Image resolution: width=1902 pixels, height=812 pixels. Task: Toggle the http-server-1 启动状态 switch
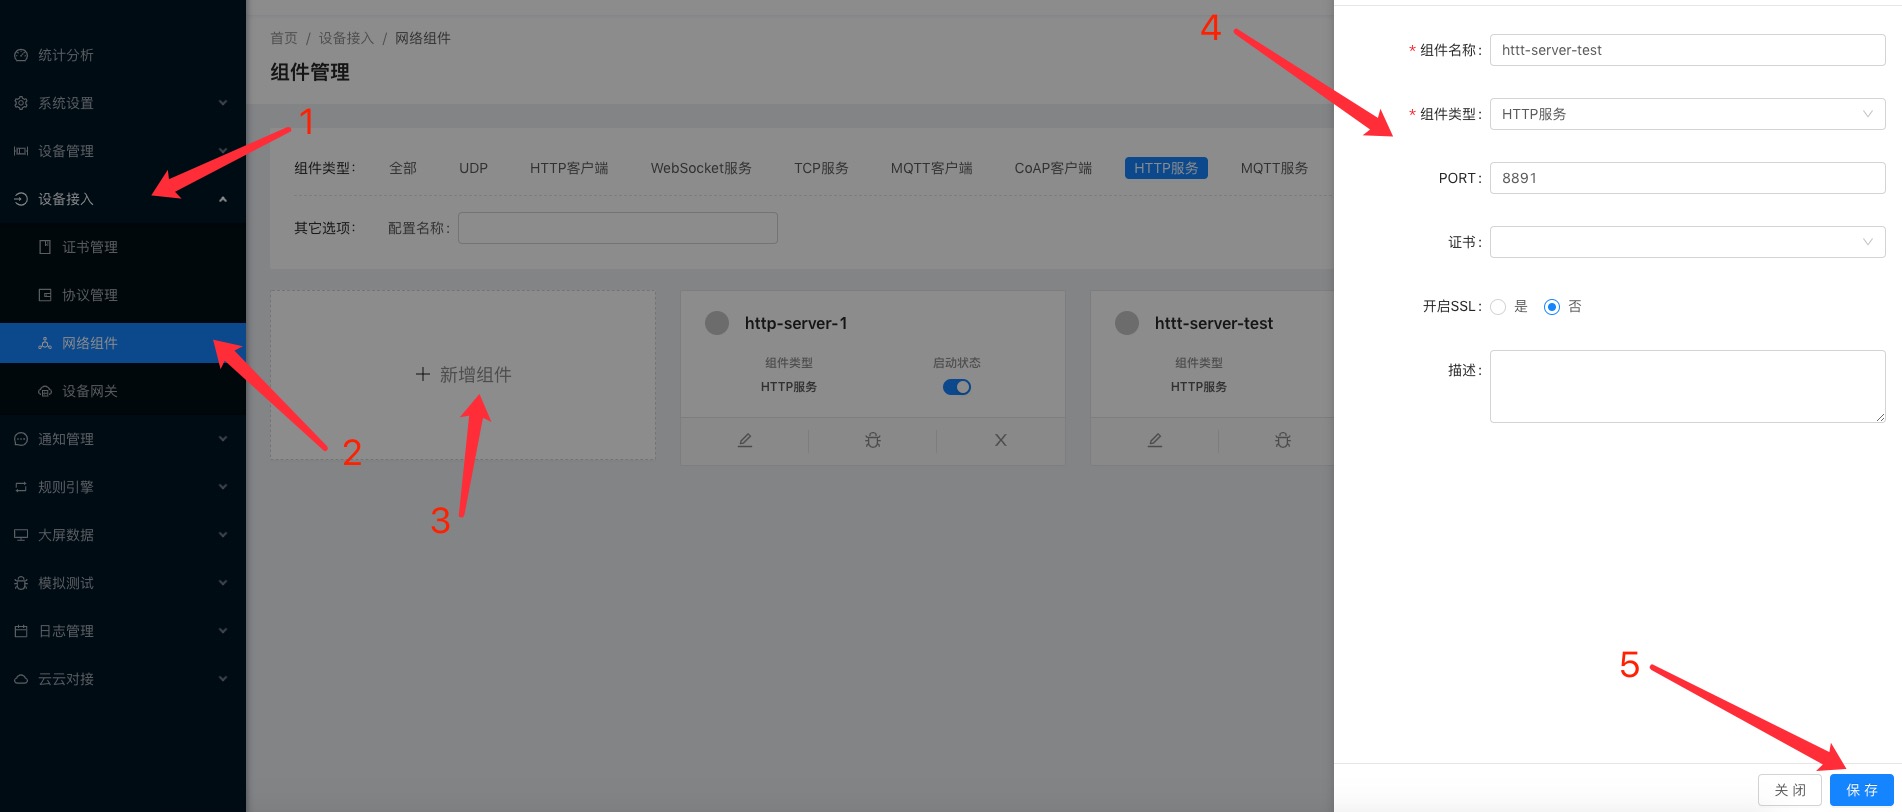pyautogui.click(x=957, y=387)
